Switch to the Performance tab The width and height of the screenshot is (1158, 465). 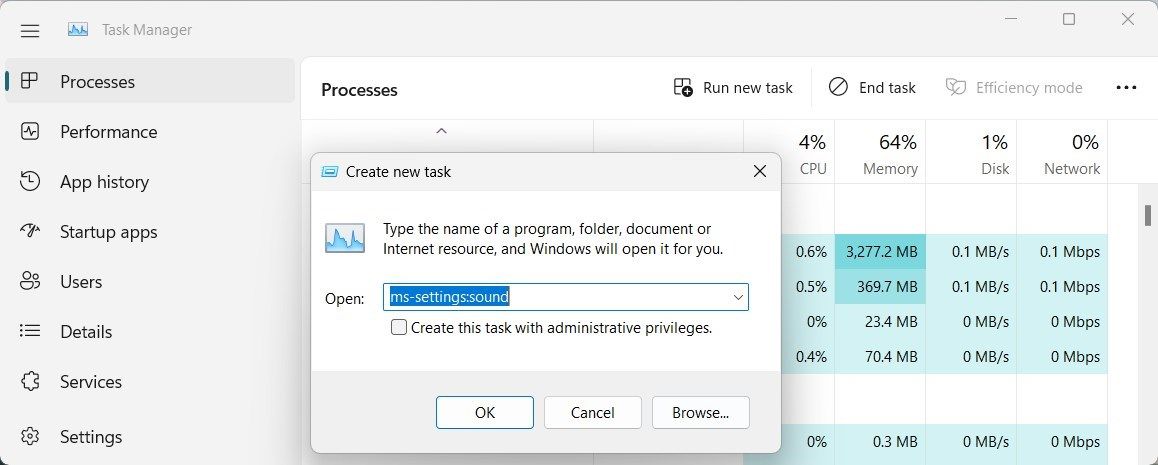(150, 131)
